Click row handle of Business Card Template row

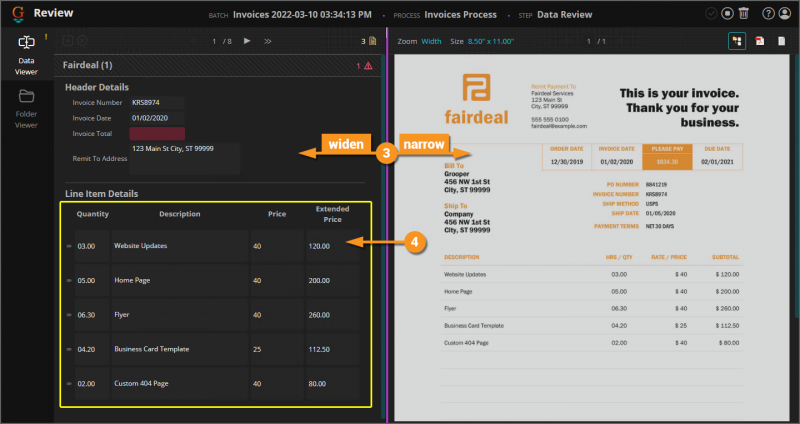tap(69, 349)
